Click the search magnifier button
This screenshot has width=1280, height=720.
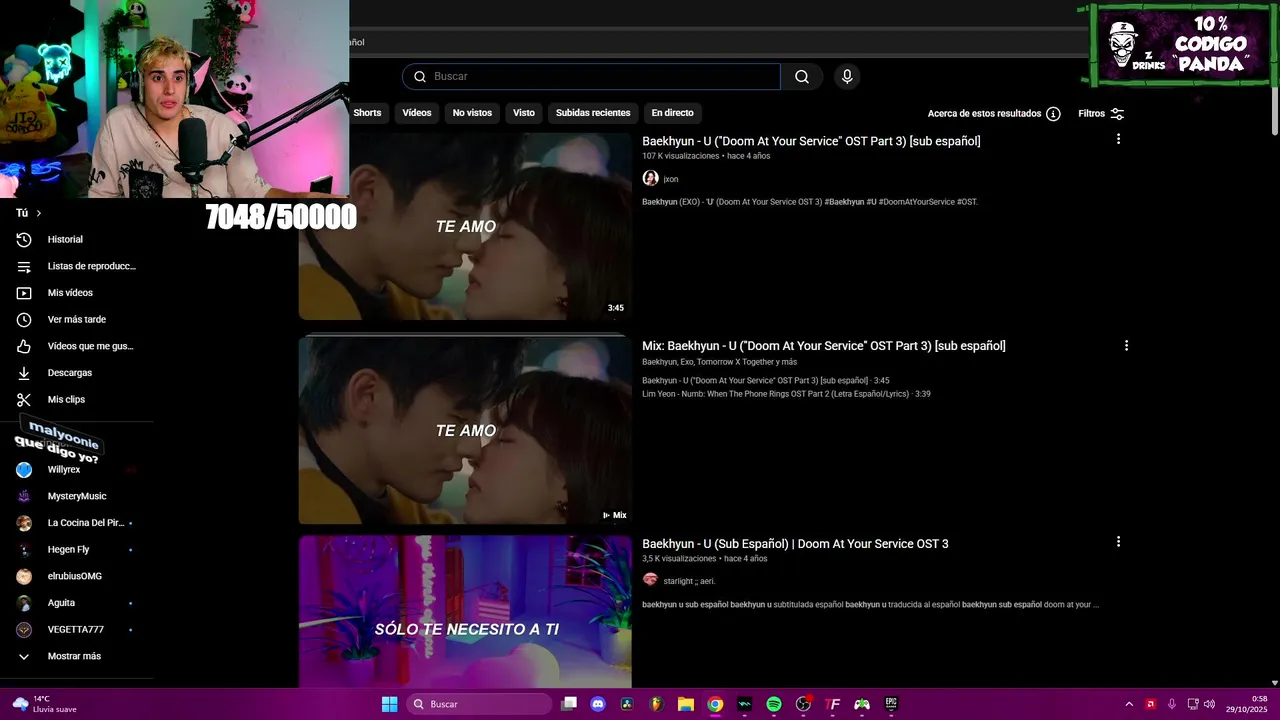[802, 77]
